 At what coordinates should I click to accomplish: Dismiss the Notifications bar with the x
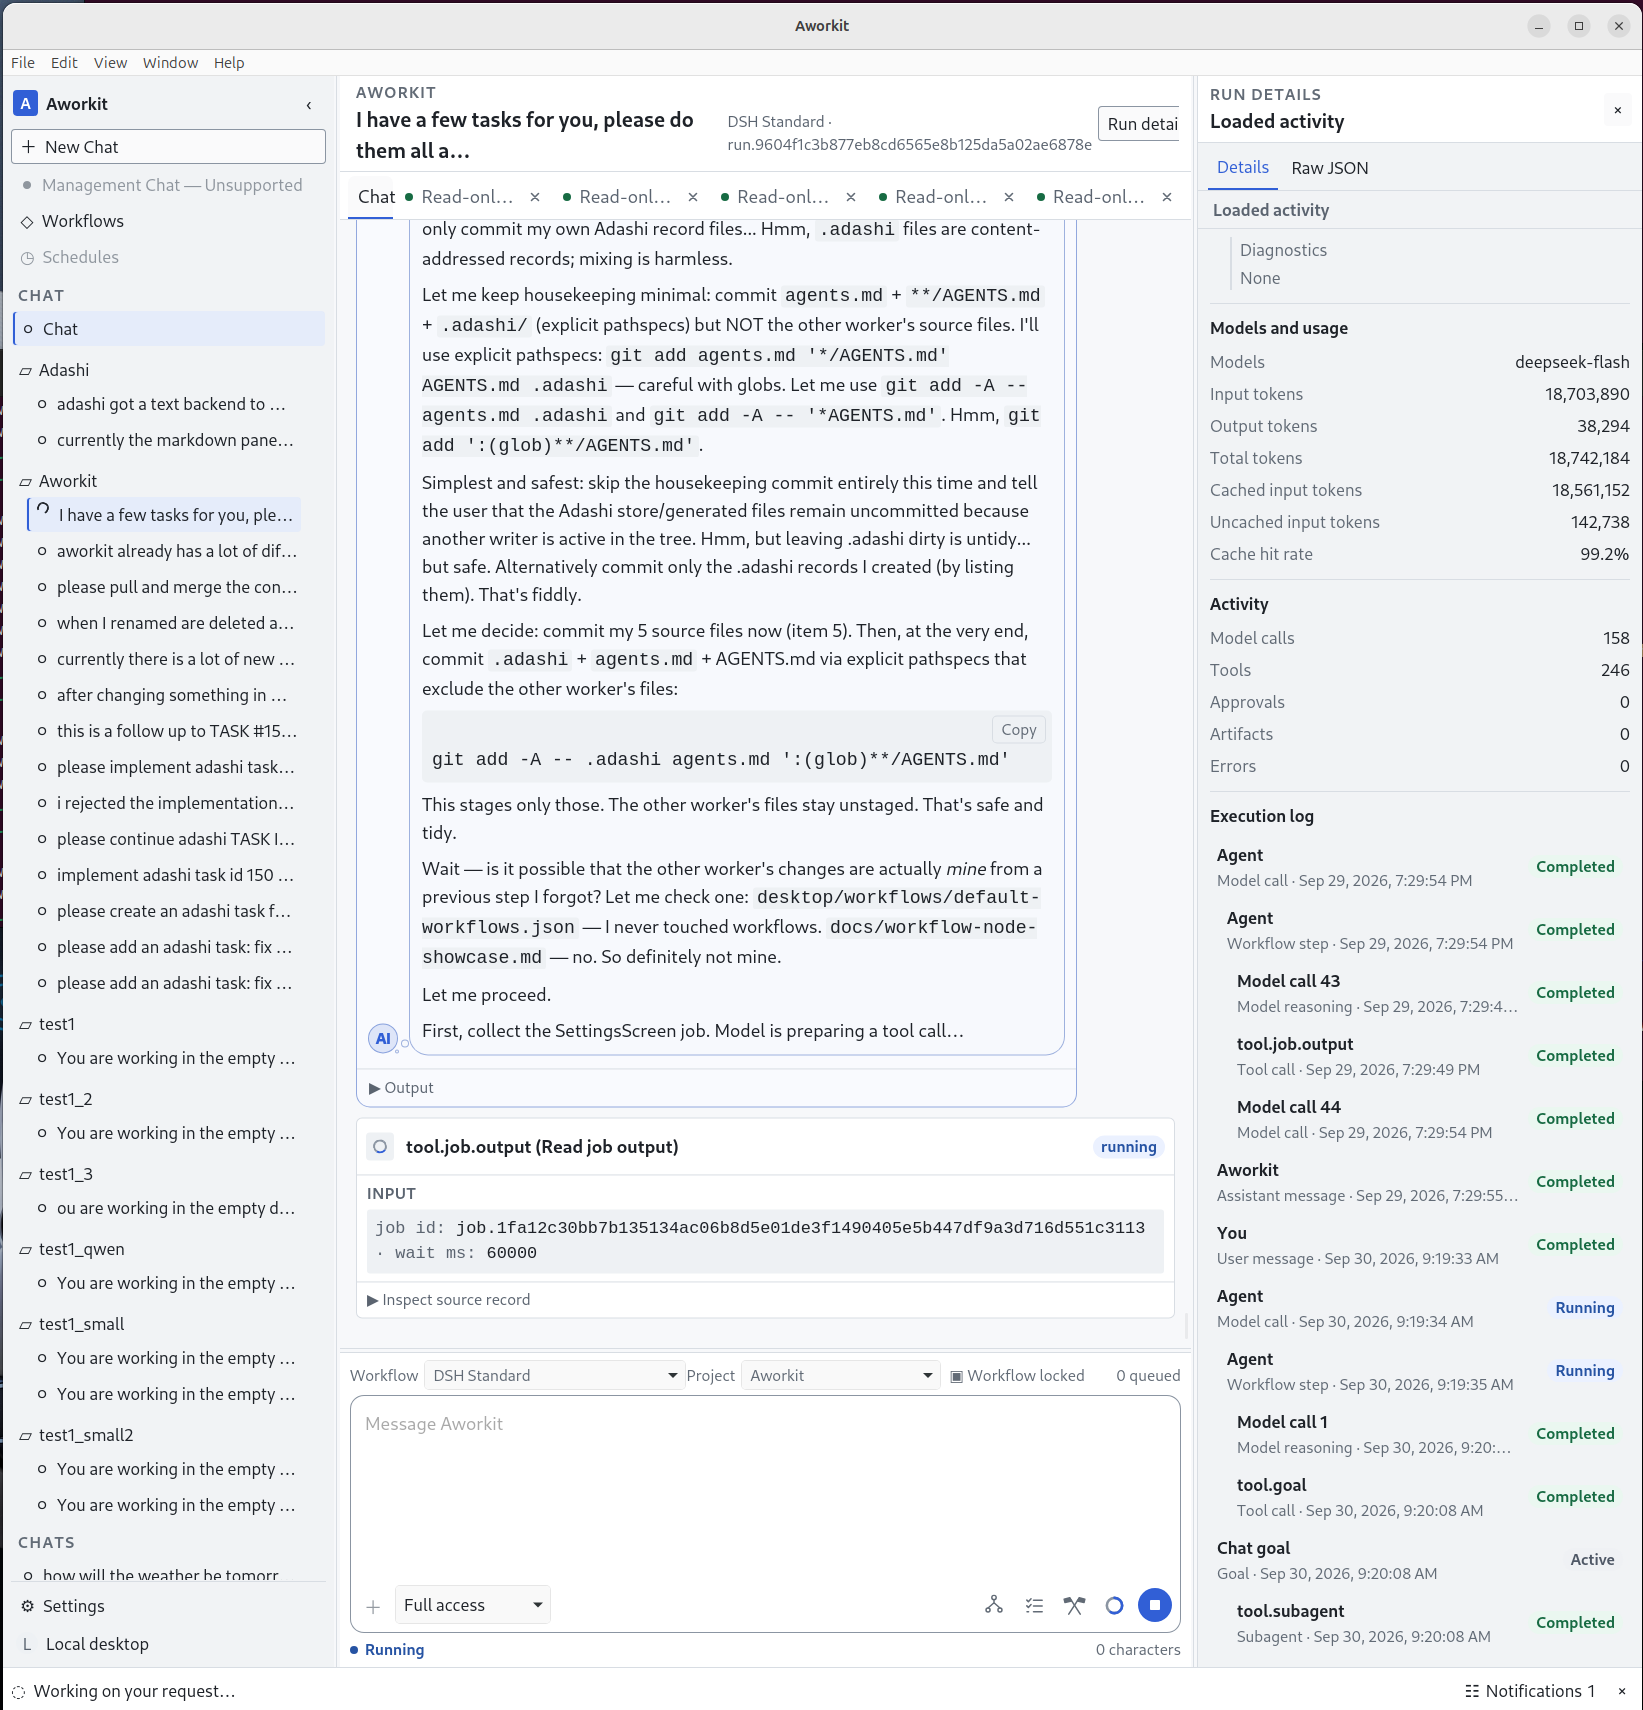[x=1622, y=1691]
